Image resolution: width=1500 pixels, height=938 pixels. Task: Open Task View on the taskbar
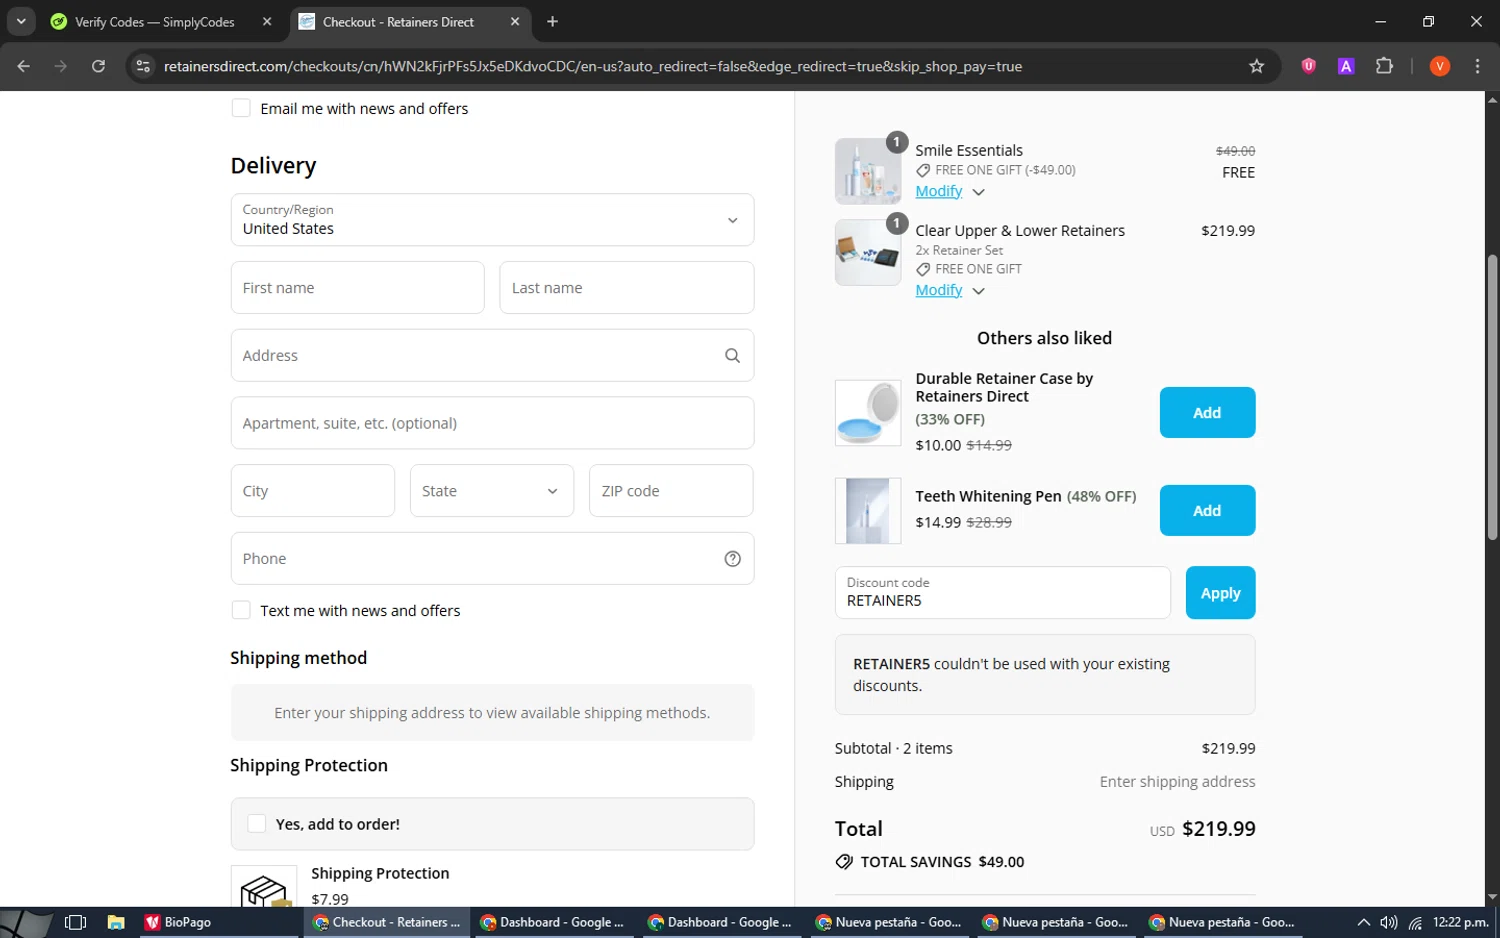click(75, 922)
